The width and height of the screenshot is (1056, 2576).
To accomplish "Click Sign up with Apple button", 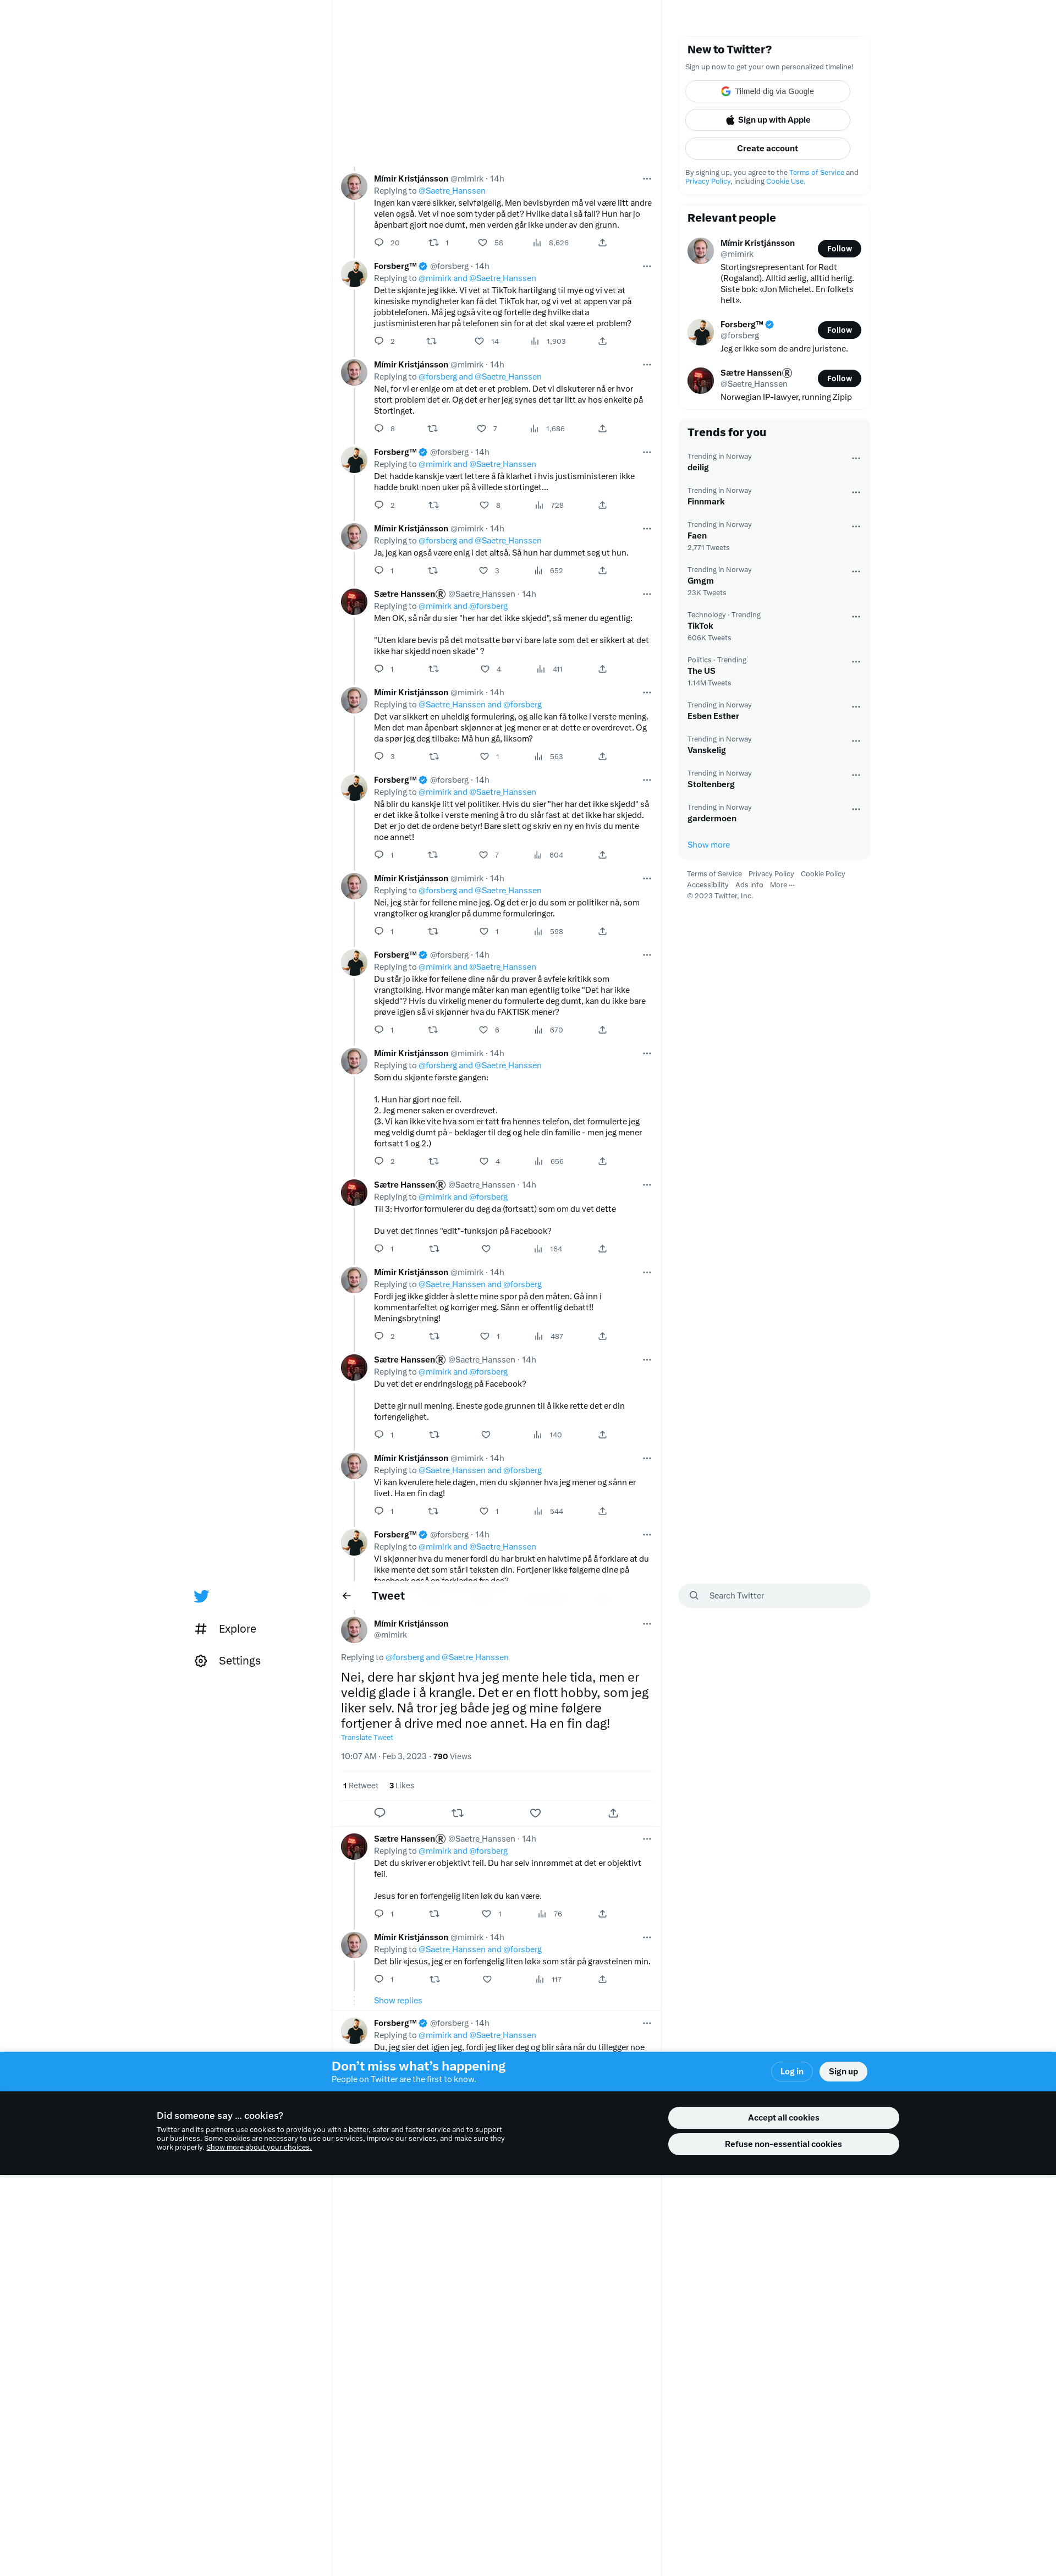I will (767, 120).
